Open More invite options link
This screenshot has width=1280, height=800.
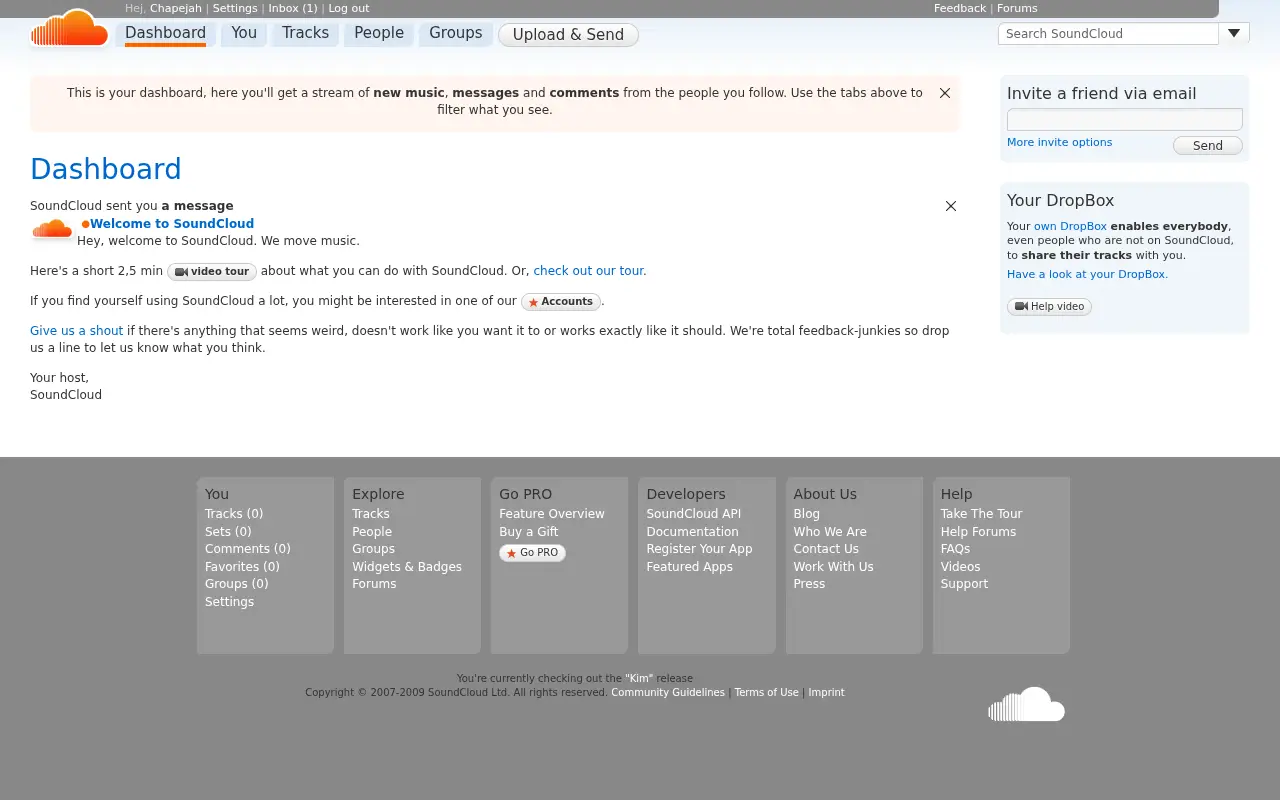coord(1059,142)
